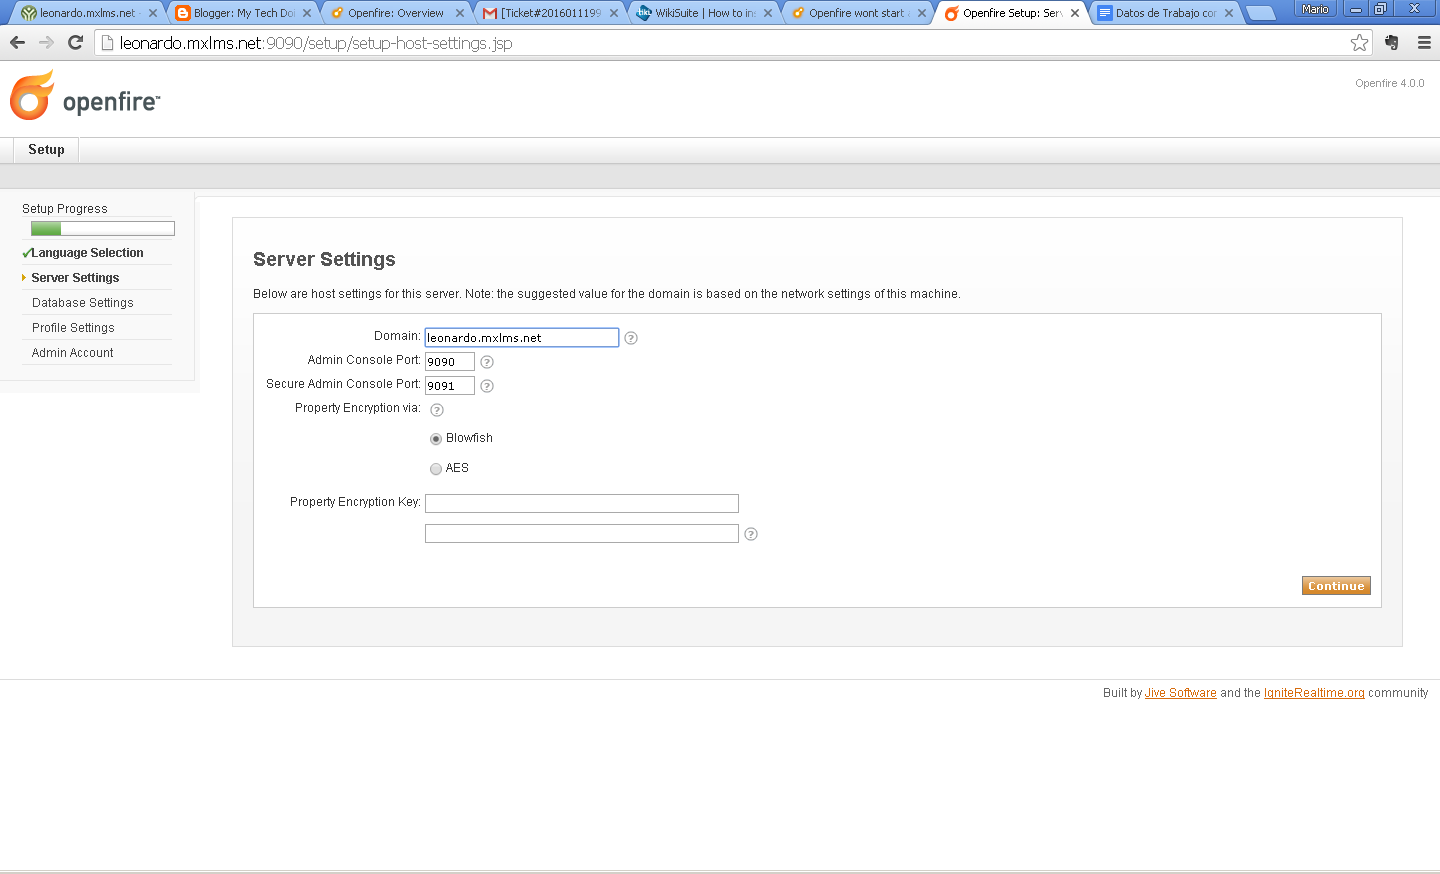
Task: Open a new browser tab
Action: (1260, 13)
